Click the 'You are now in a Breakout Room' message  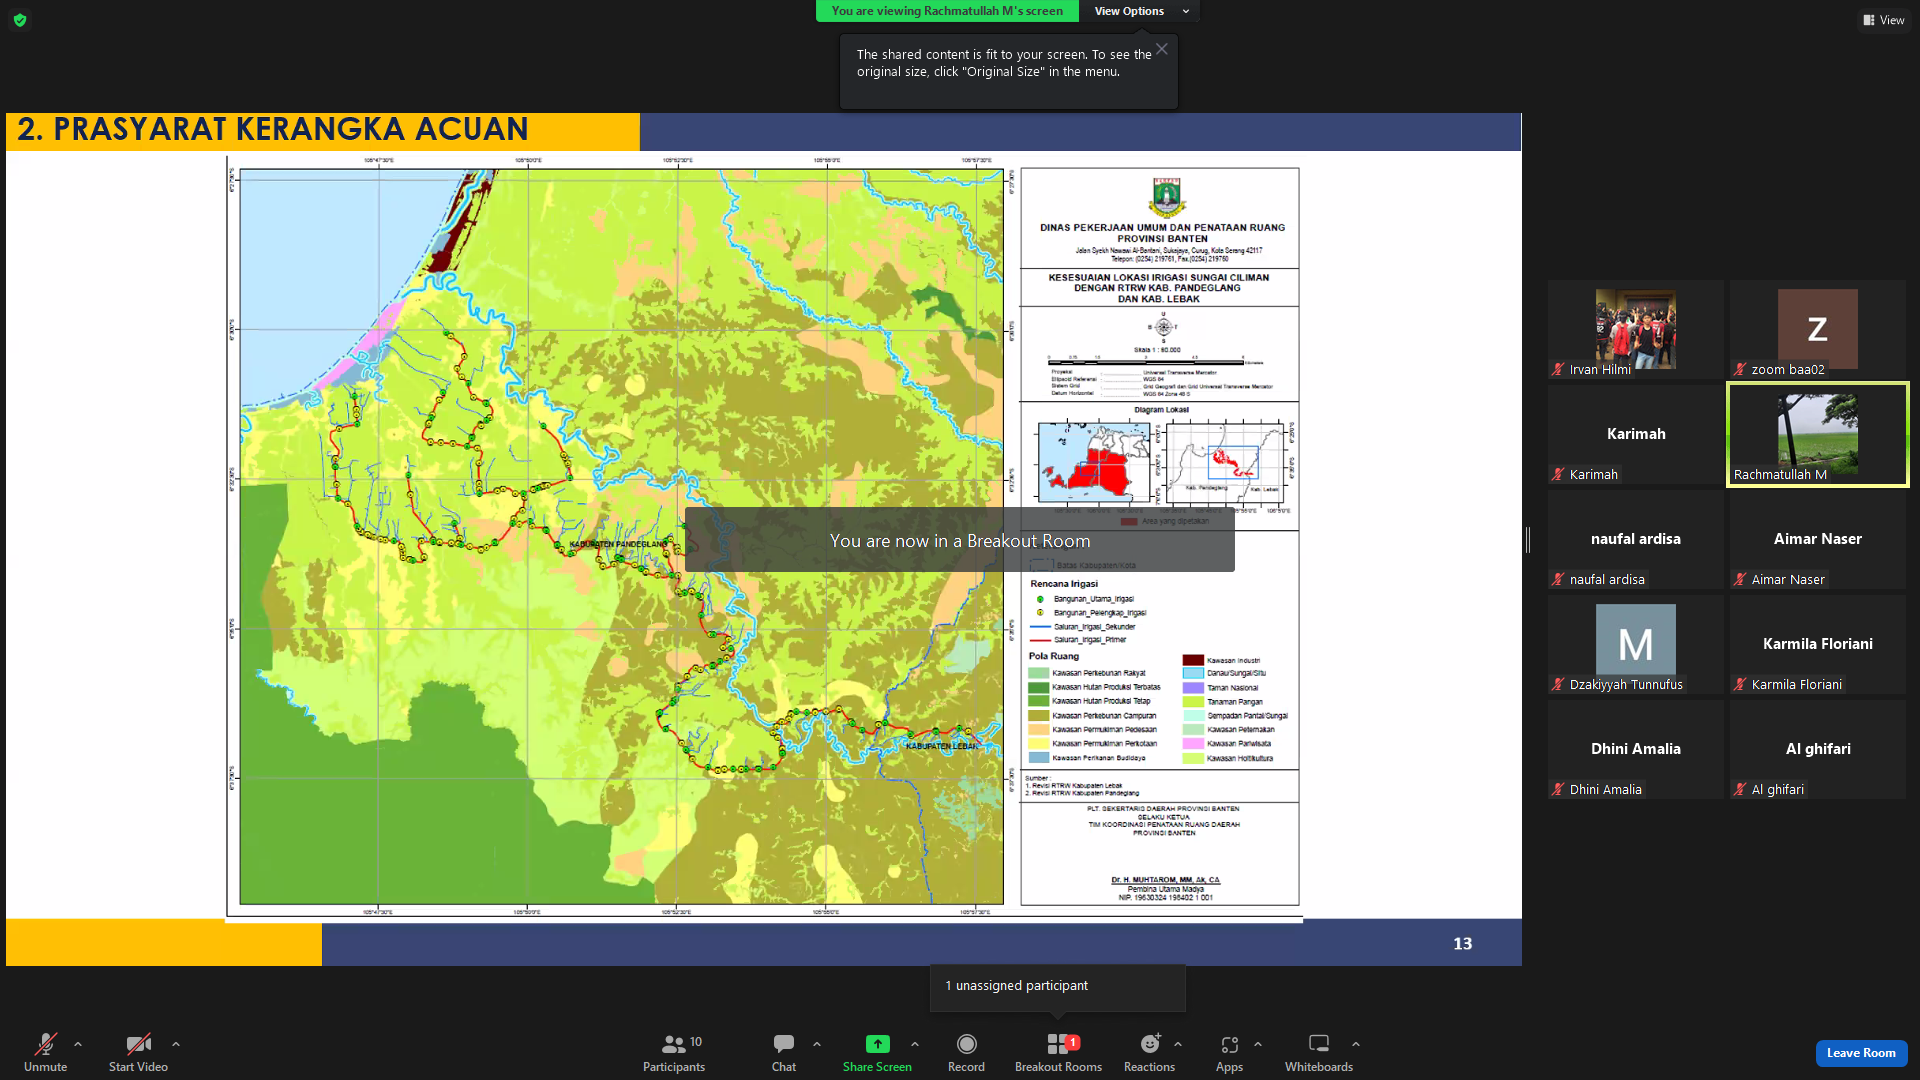(960, 541)
